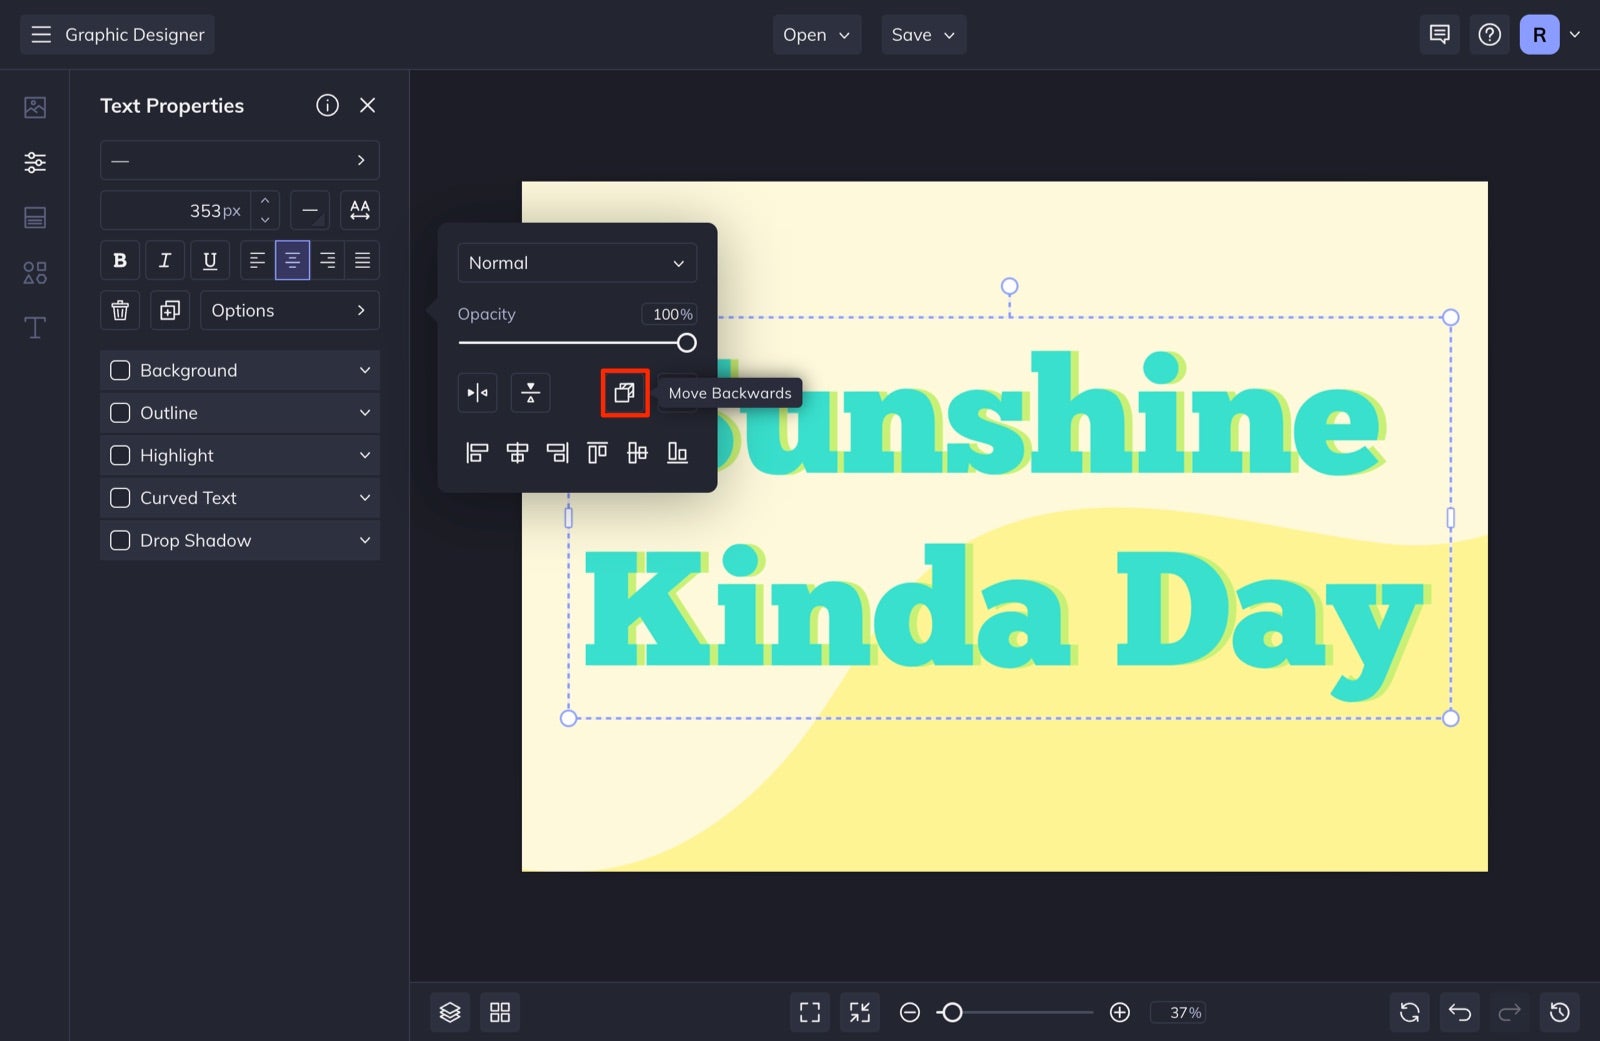
Task: Expand the Background section
Action: tap(364, 370)
